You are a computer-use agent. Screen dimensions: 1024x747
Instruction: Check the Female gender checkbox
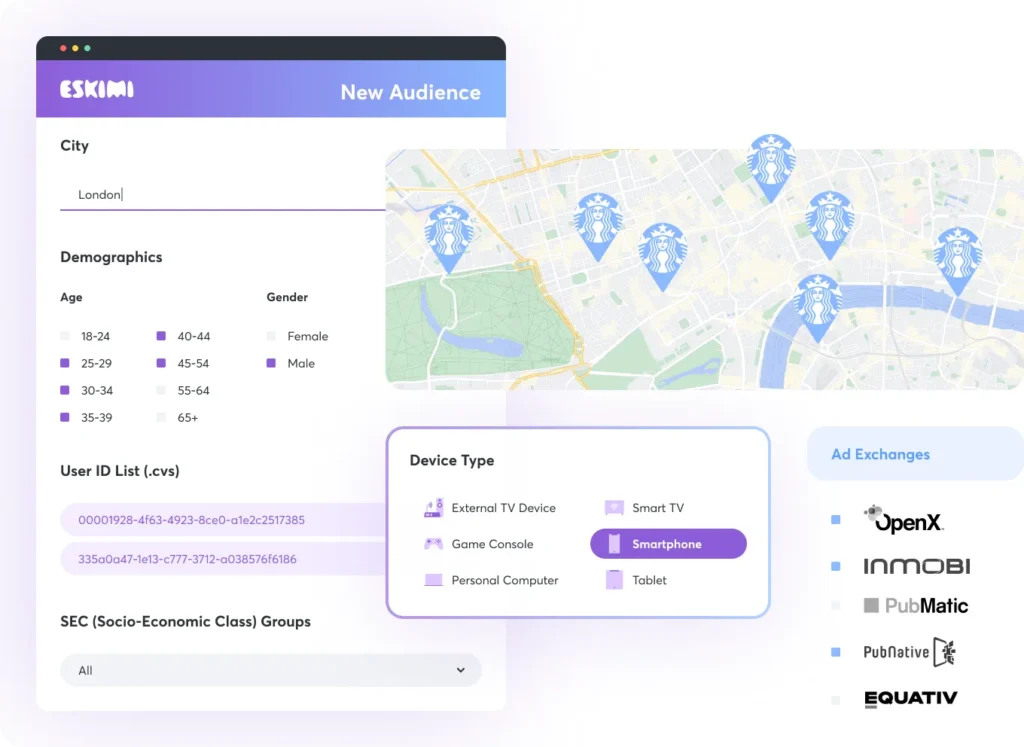[271, 336]
